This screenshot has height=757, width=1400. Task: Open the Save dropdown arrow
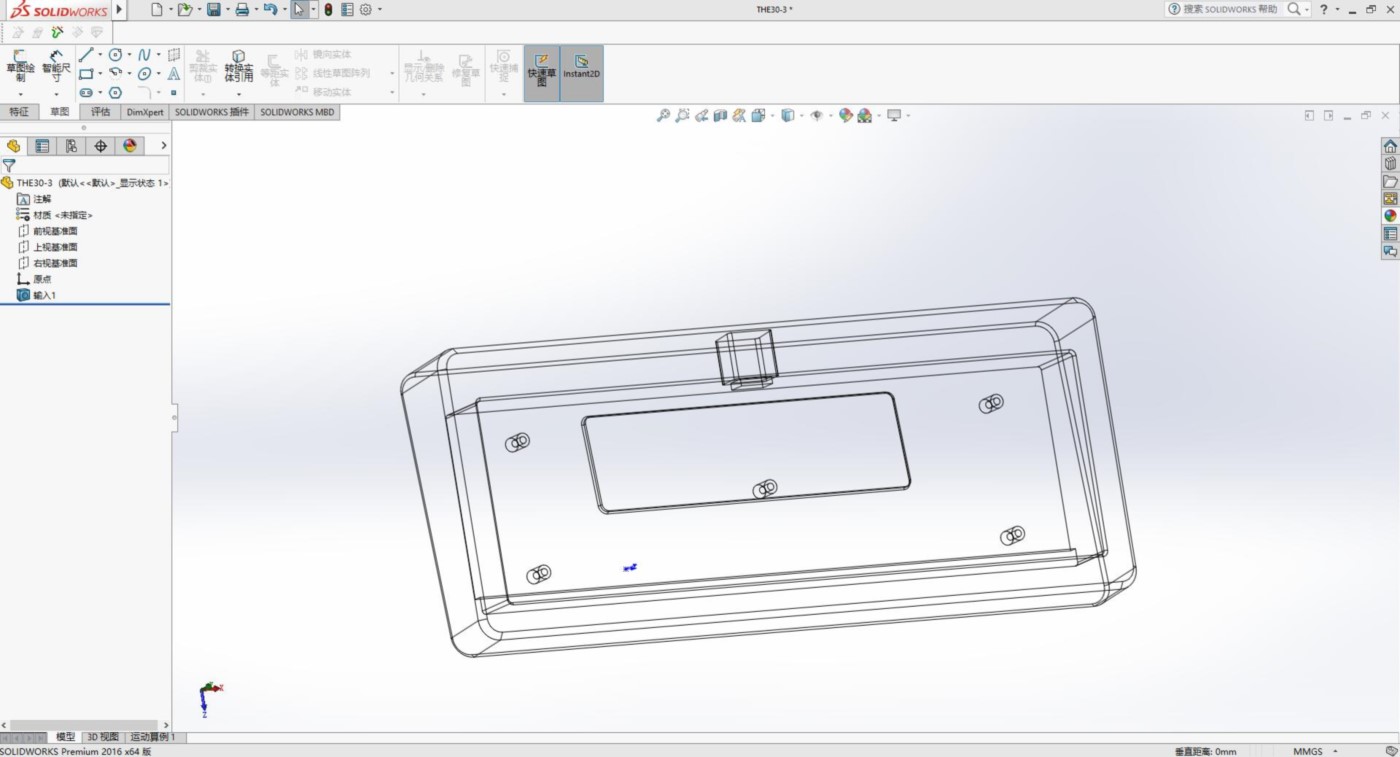point(226,9)
